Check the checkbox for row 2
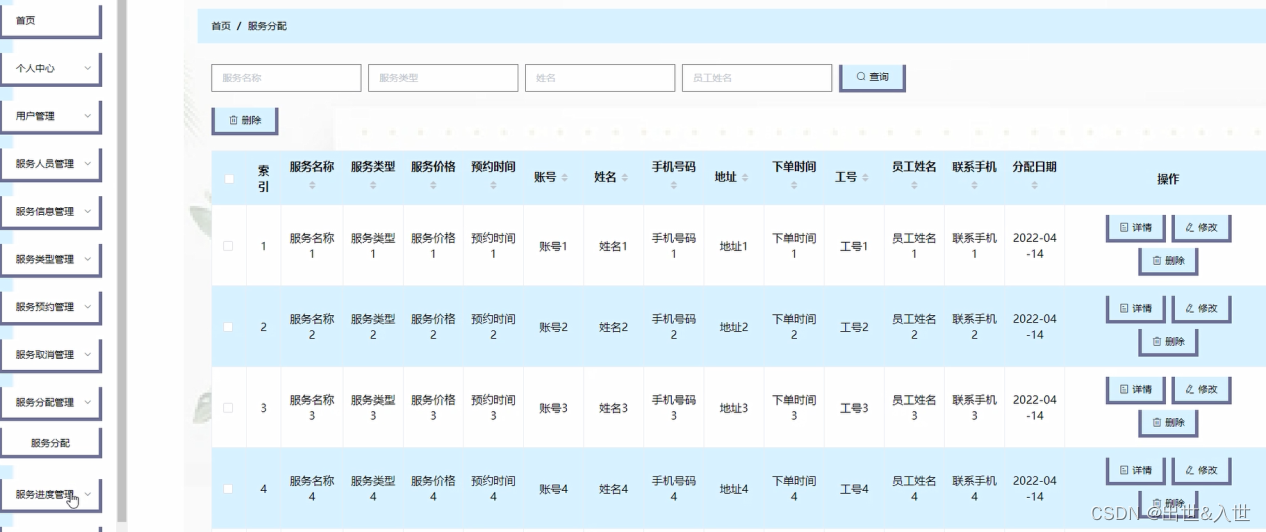 point(229,327)
